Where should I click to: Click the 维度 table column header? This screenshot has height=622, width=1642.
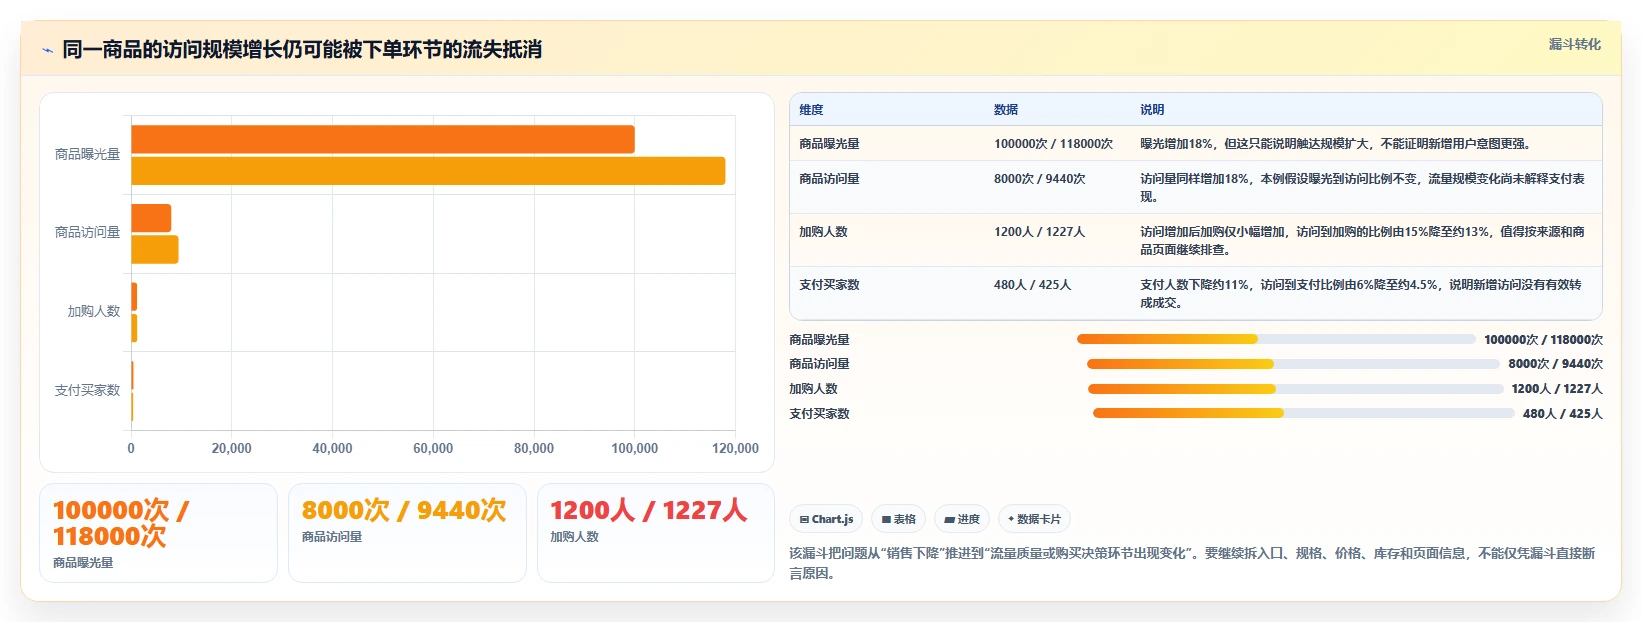click(811, 110)
